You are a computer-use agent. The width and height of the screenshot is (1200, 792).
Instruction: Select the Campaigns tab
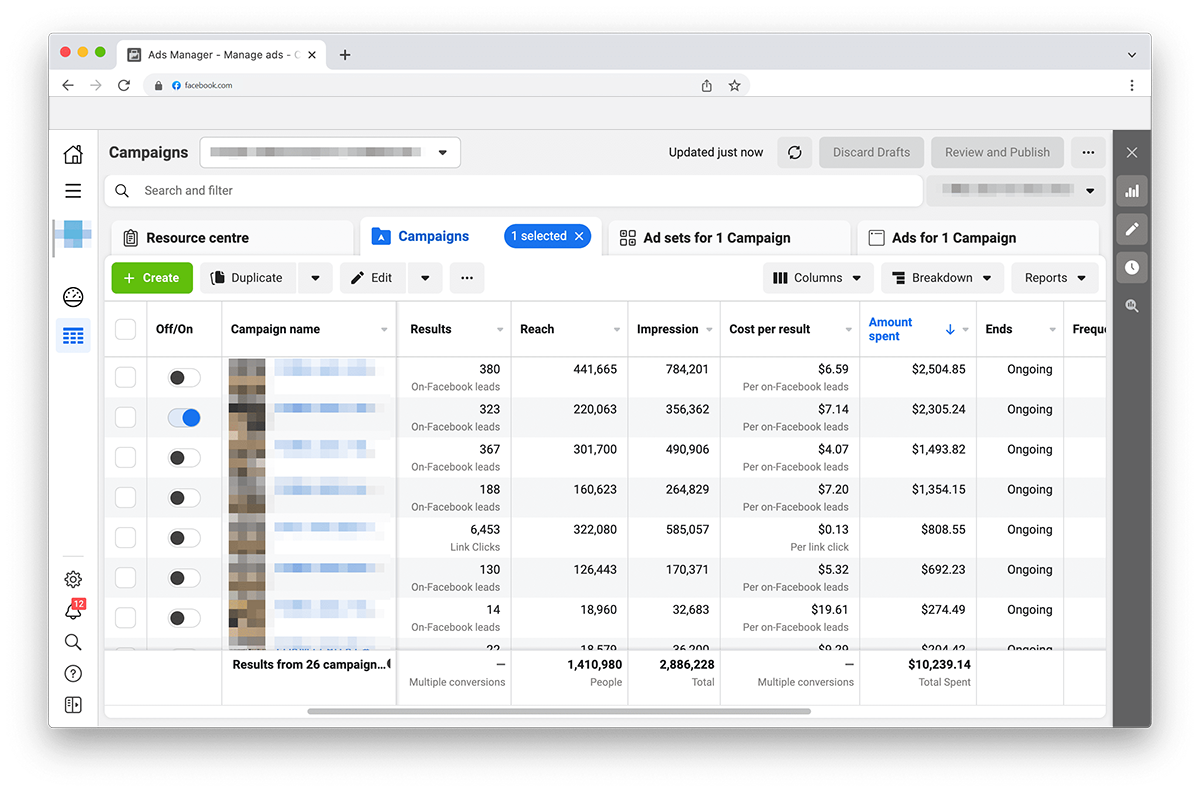433,236
